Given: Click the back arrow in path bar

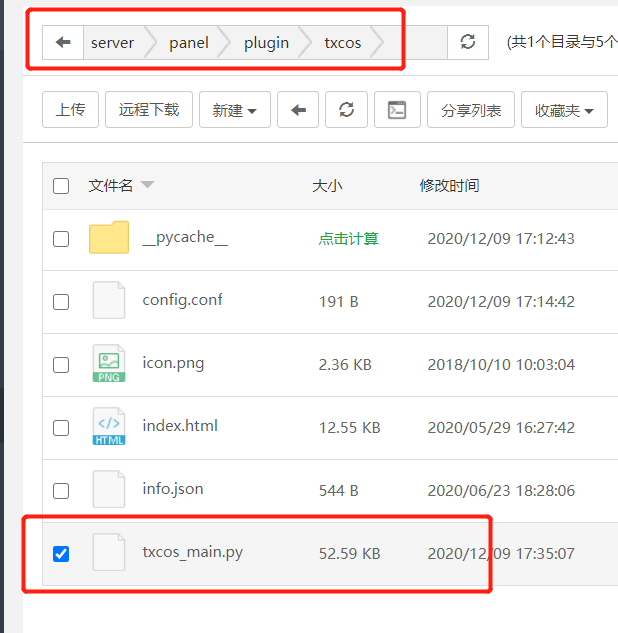Looking at the screenshot, I should 63,43.
